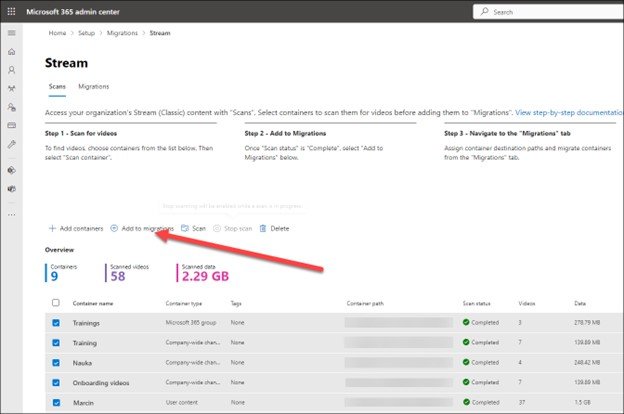Expand the sidebar Show all ellipsis
The height and width of the screenshot is (414, 624).
click(12, 213)
